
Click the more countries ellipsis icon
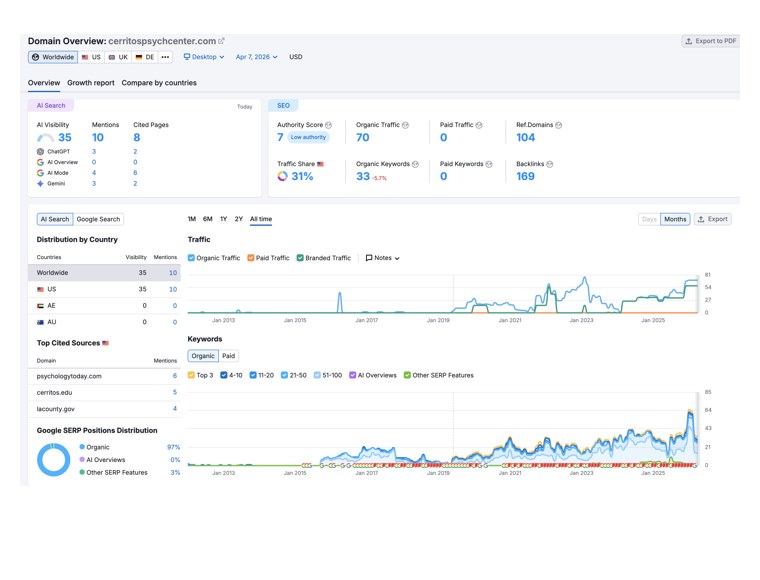165,57
